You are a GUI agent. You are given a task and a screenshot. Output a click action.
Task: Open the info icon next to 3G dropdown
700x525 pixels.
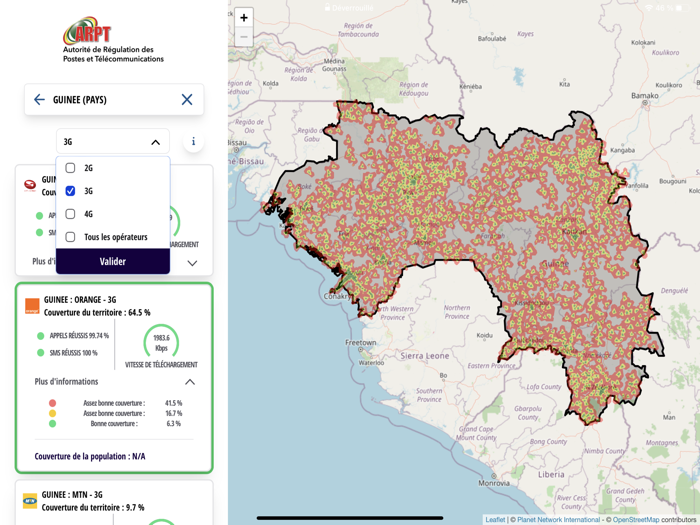(x=193, y=142)
